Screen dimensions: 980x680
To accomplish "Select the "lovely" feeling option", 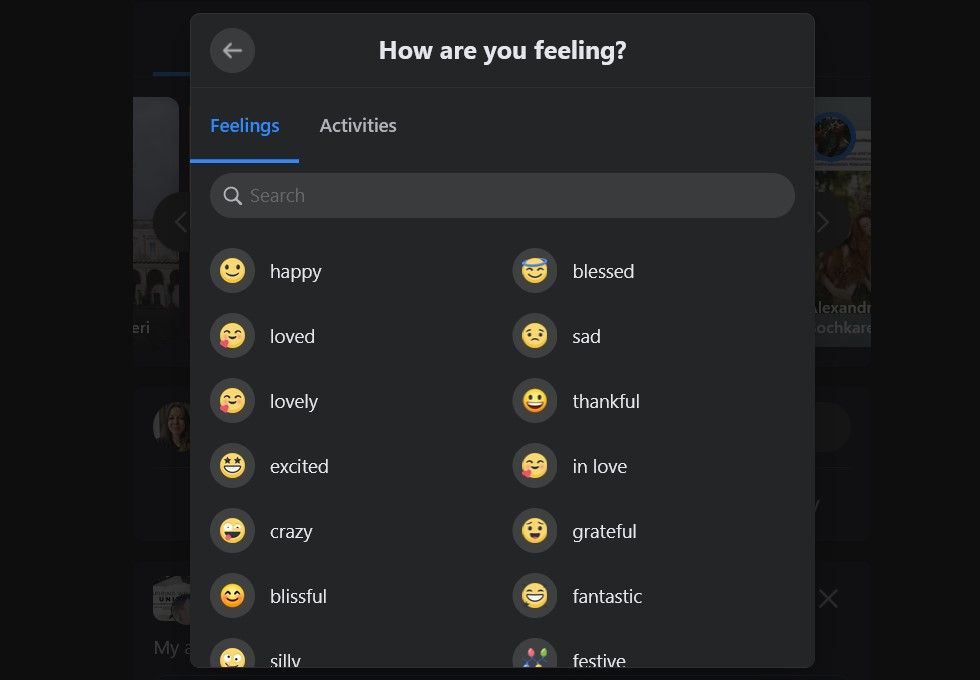I will (294, 401).
